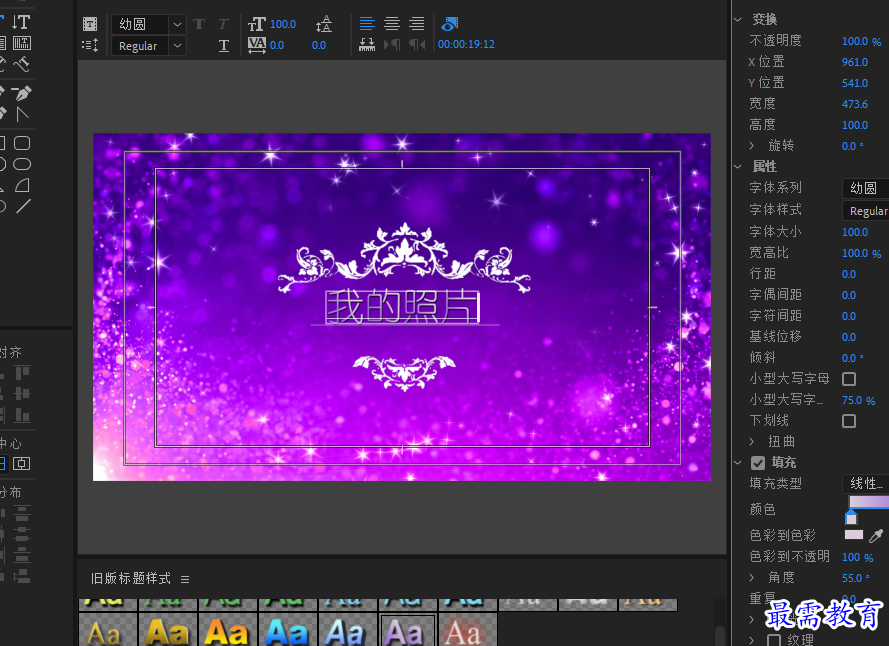
Task: Apply the red serif Aa style
Action: pyautogui.click(x=467, y=631)
